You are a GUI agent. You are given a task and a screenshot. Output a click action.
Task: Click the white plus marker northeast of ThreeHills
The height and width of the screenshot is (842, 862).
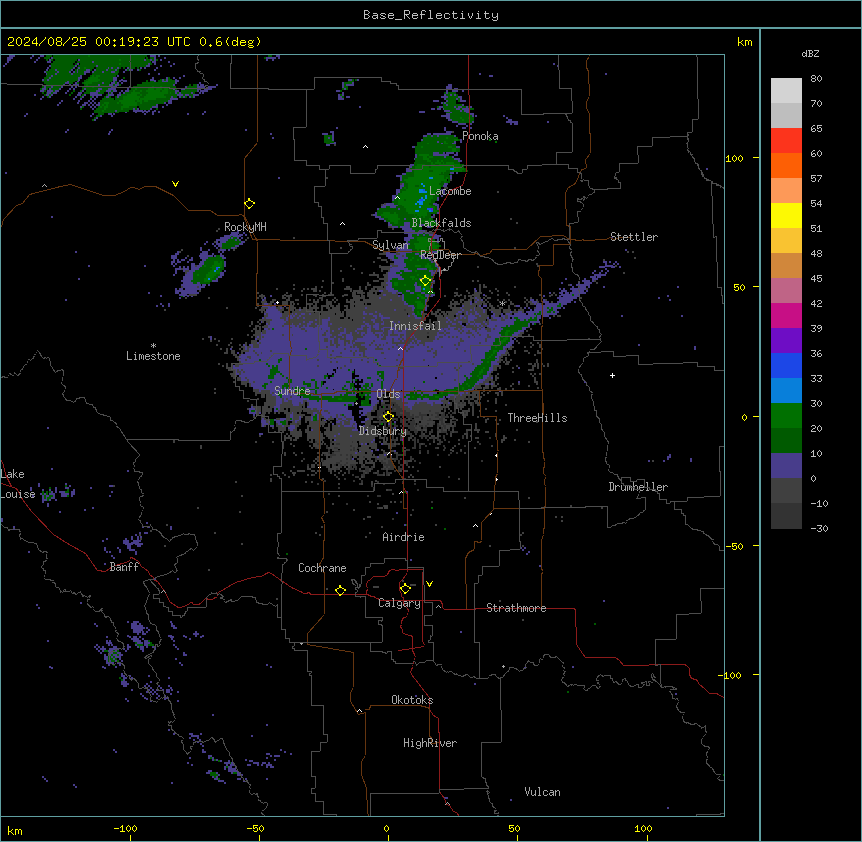pyautogui.click(x=612, y=375)
